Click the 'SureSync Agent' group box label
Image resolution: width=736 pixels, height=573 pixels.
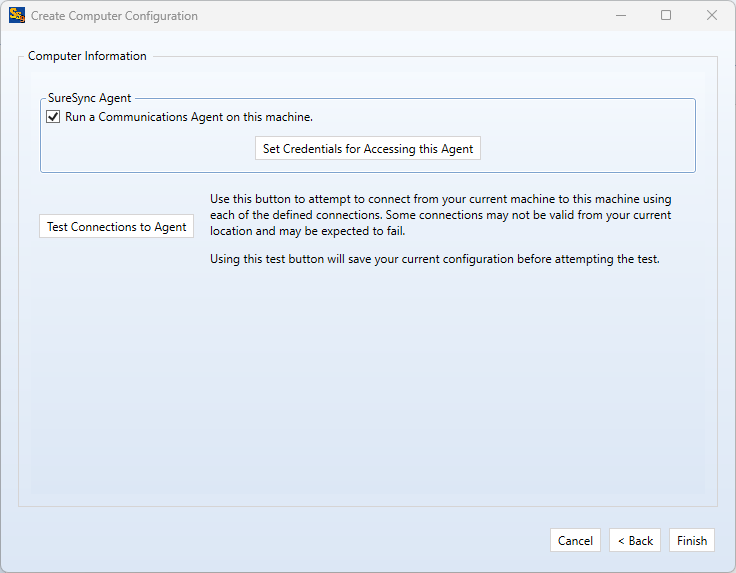tap(90, 98)
